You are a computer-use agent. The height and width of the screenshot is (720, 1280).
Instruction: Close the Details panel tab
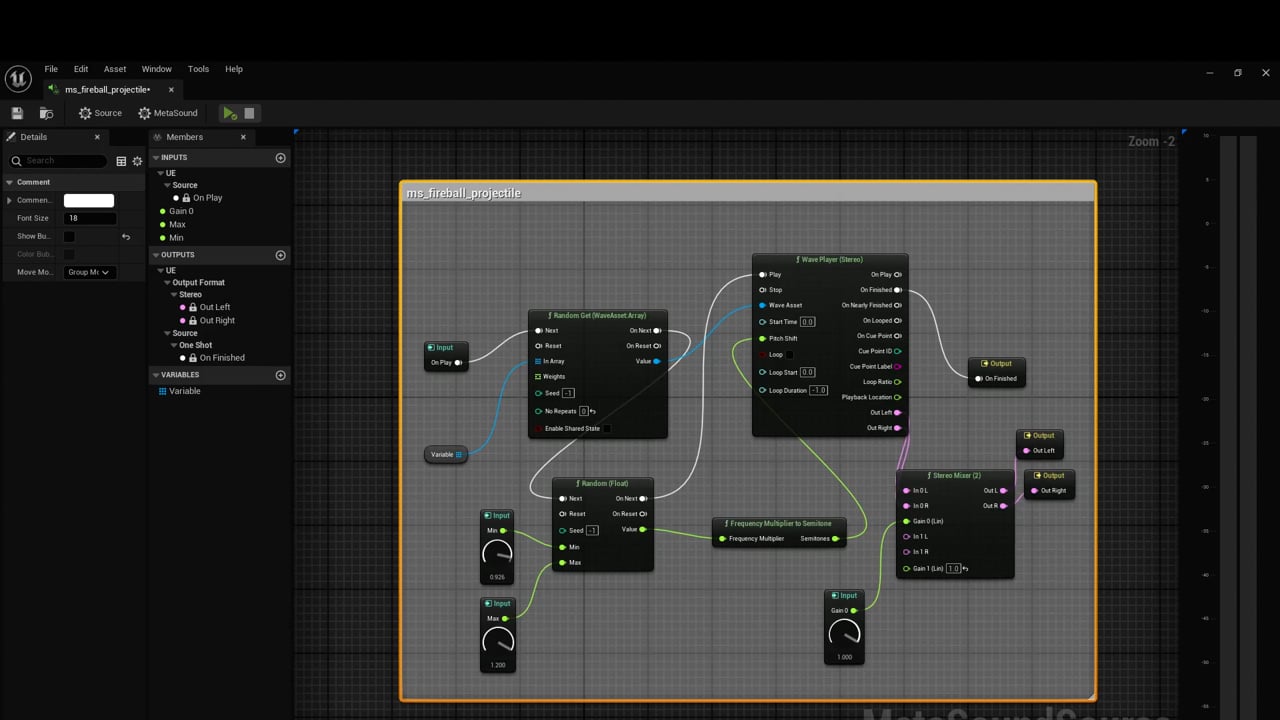tap(97, 137)
